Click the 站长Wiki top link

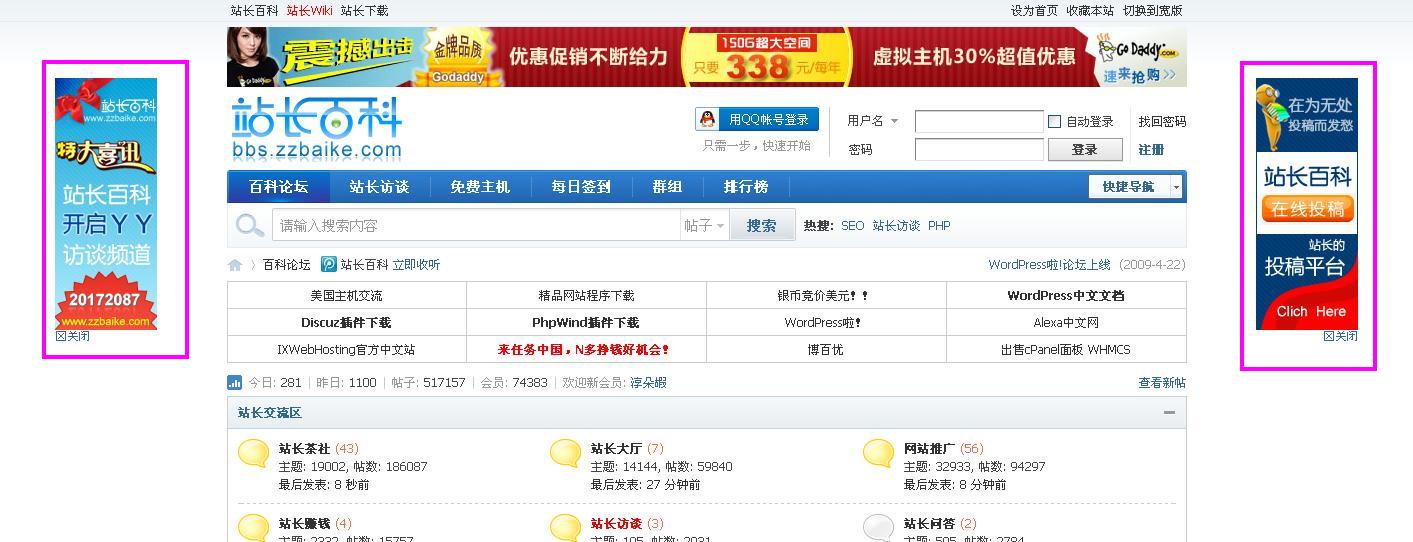pos(309,11)
